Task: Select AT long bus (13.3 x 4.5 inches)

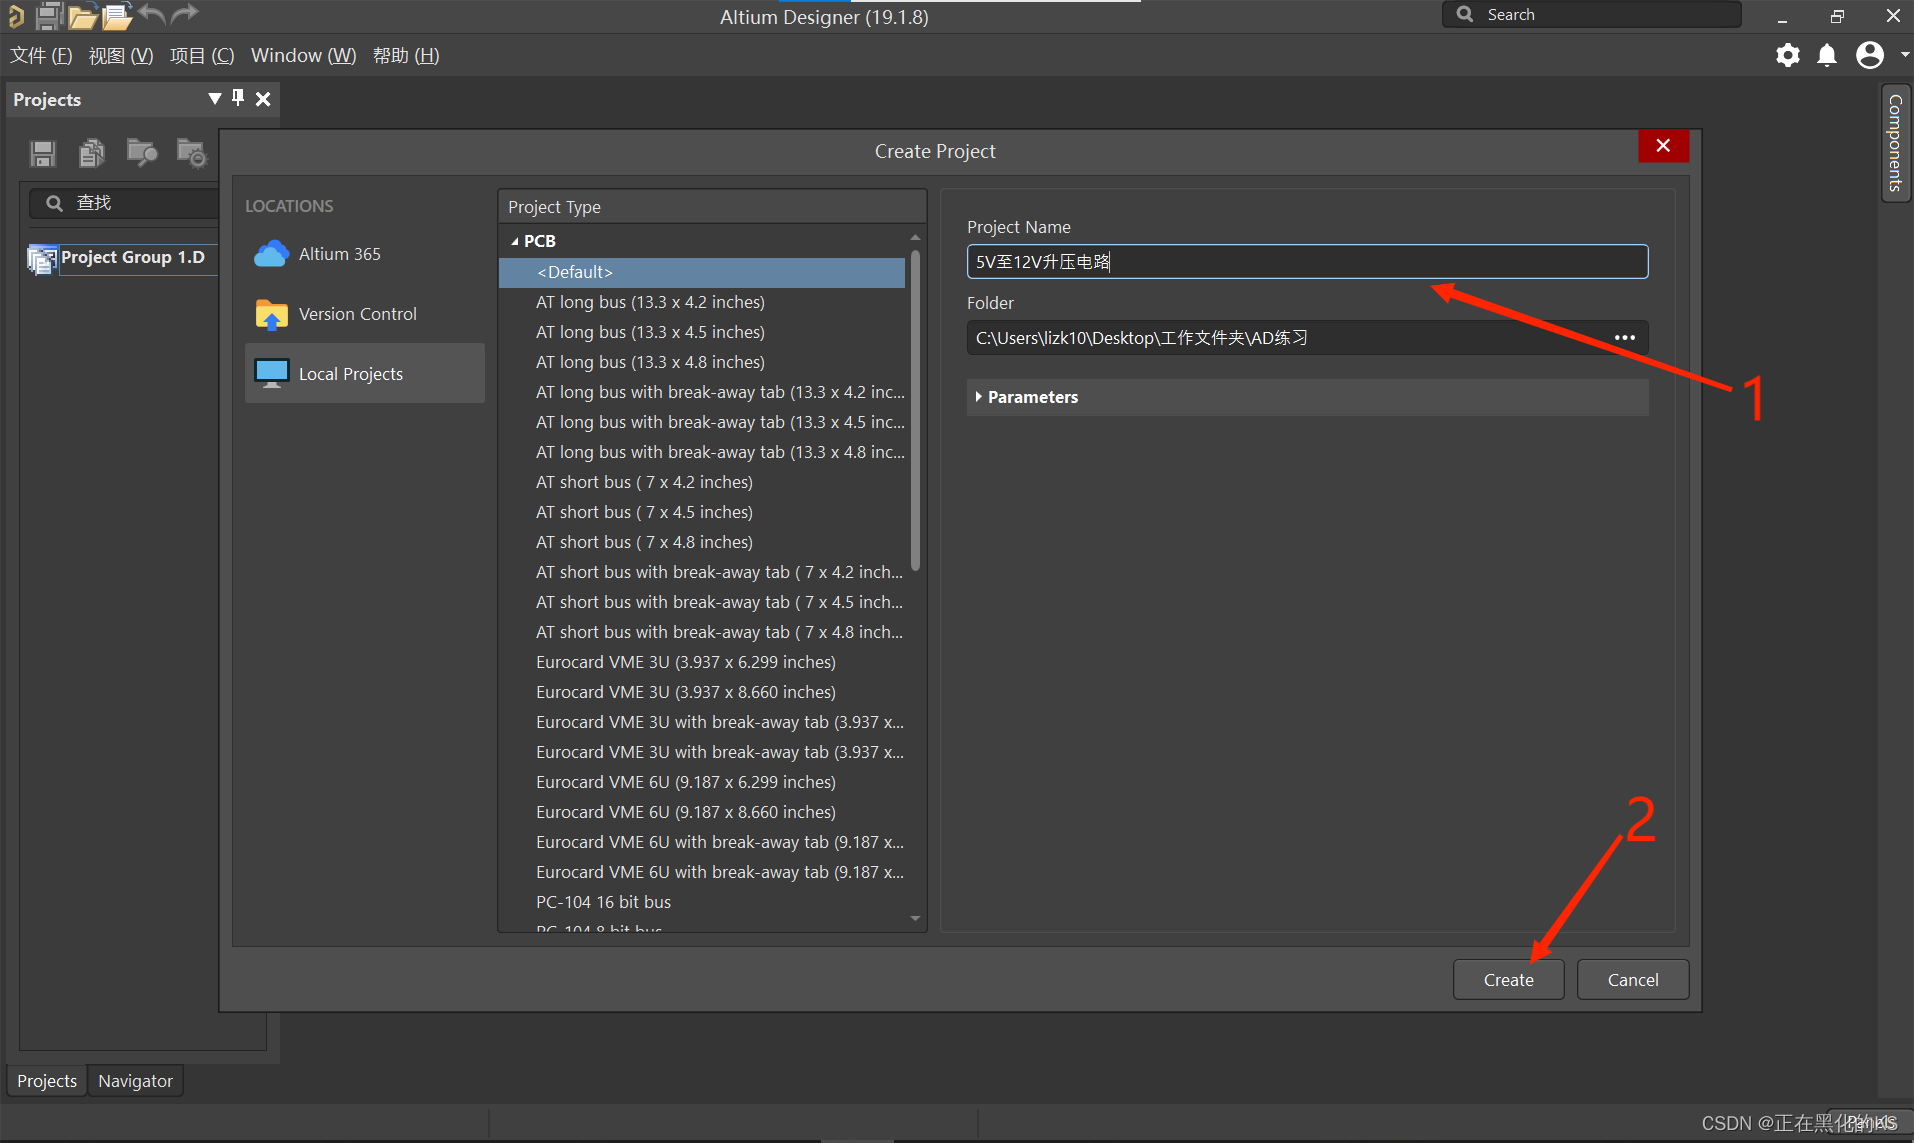Action: pyautogui.click(x=702, y=332)
